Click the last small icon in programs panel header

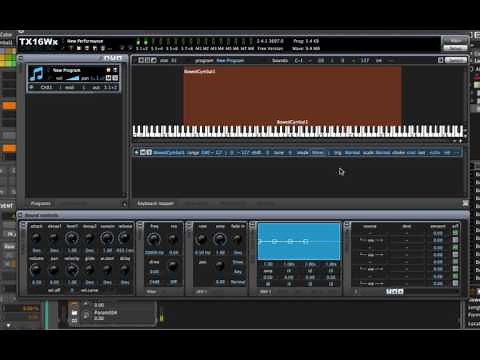[x=119, y=58]
